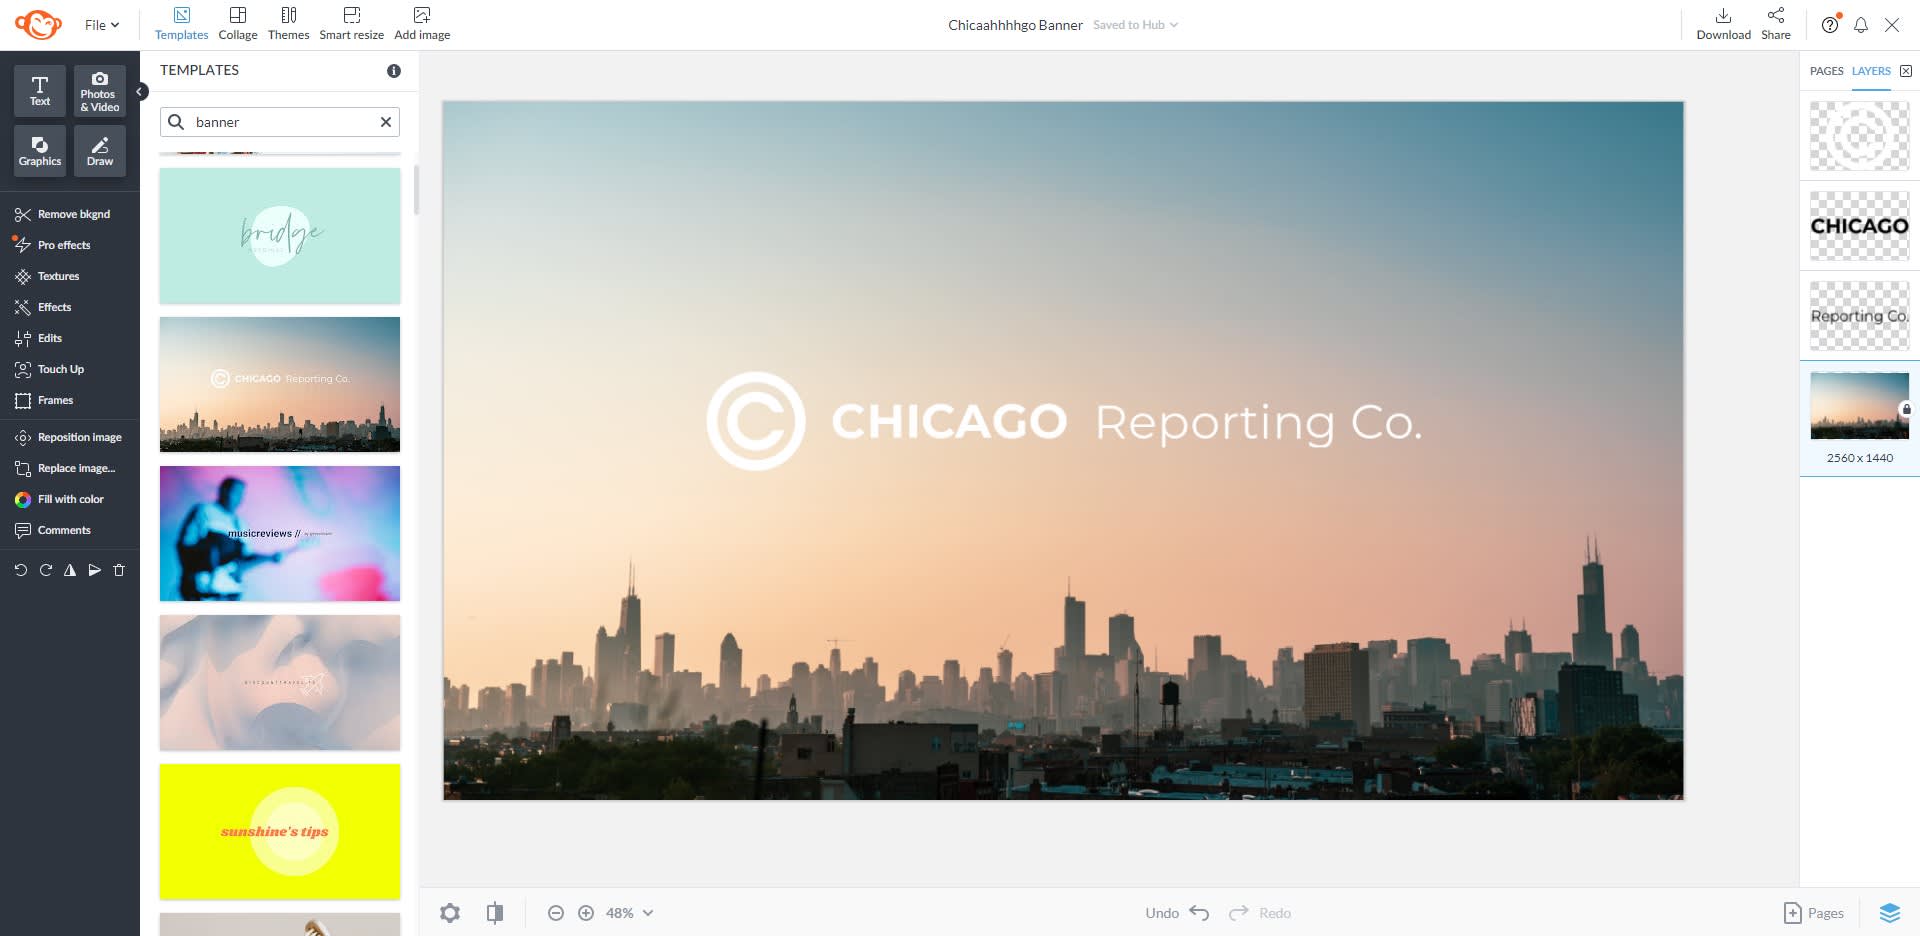Click the Undo button

pyautogui.click(x=1177, y=913)
